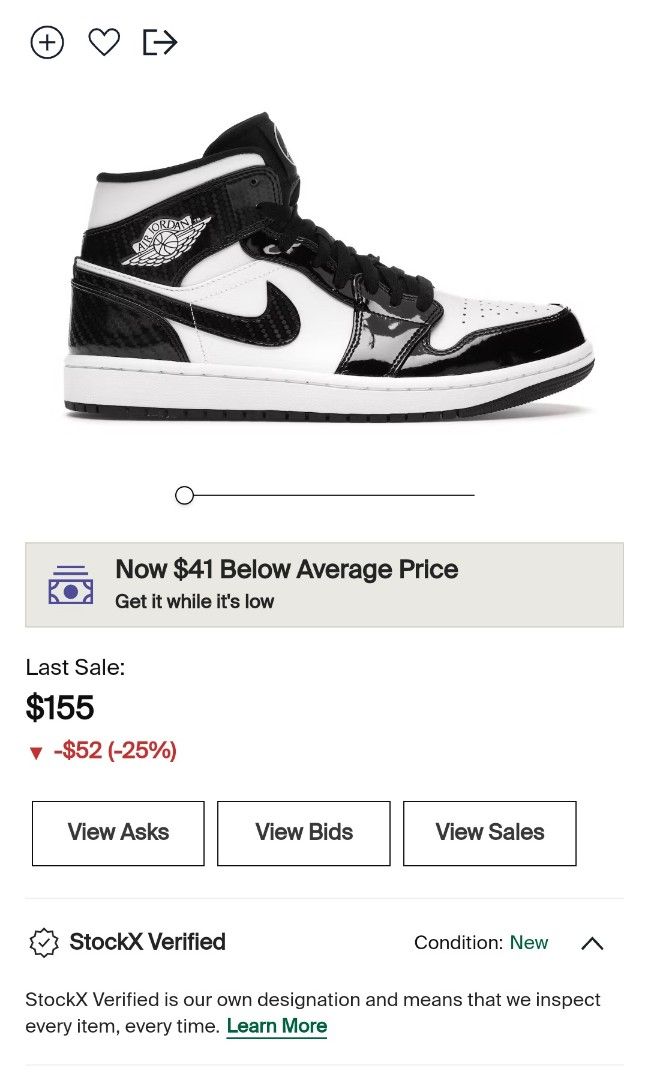View Asks for this Jordan 1
Image resolution: width=648 pixels, height=1080 pixels.
[117, 832]
